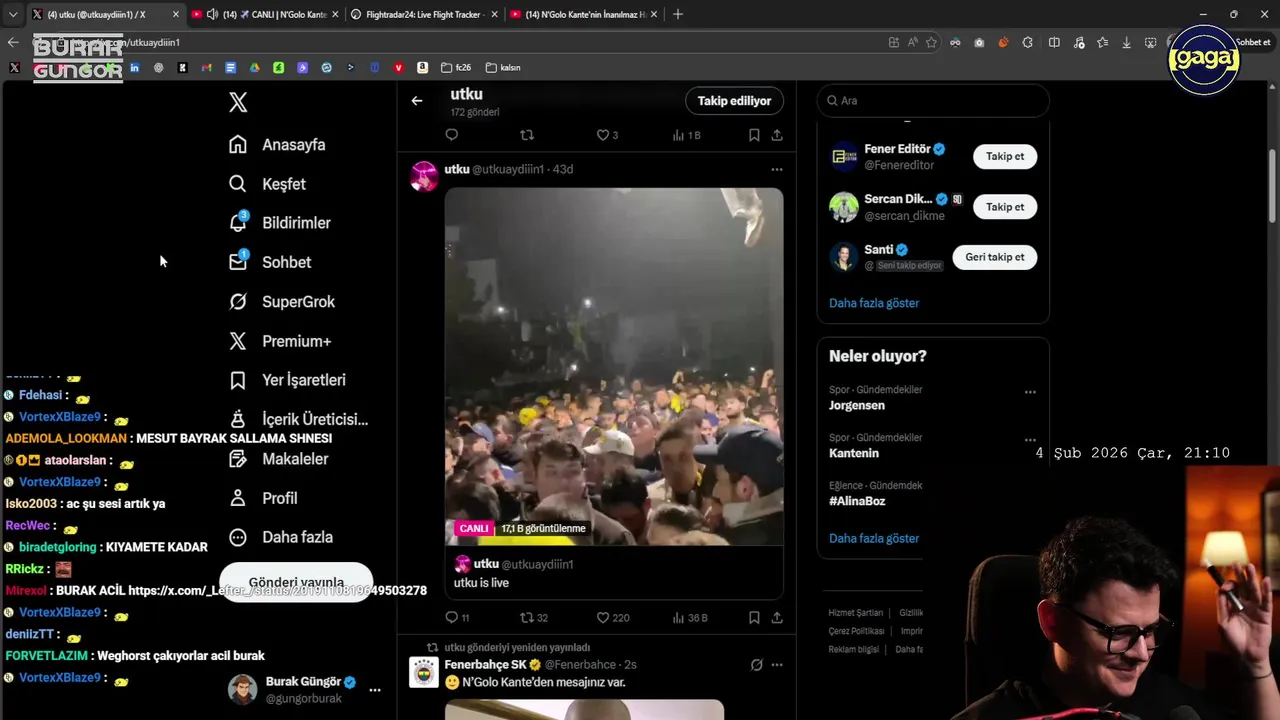Toggle split screen in the browser toolbar

[x=1054, y=42]
